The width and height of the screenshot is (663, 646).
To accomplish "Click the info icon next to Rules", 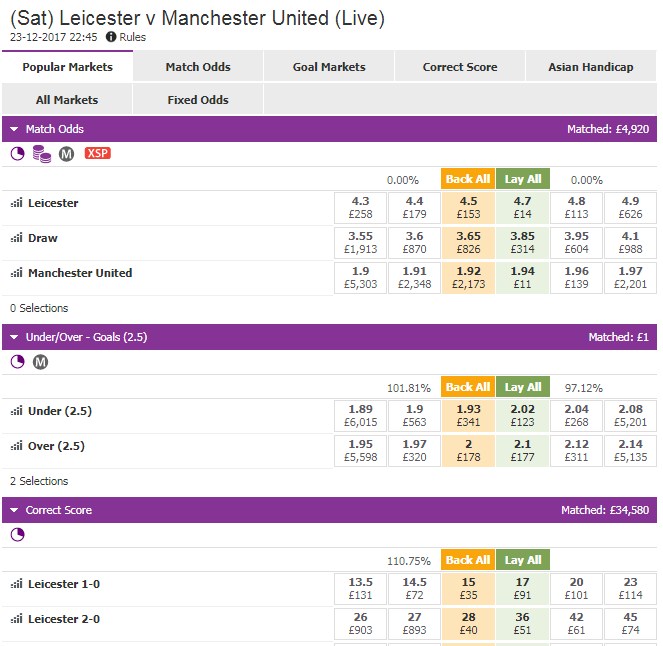I will pyautogui.click(x=111, y=37).
